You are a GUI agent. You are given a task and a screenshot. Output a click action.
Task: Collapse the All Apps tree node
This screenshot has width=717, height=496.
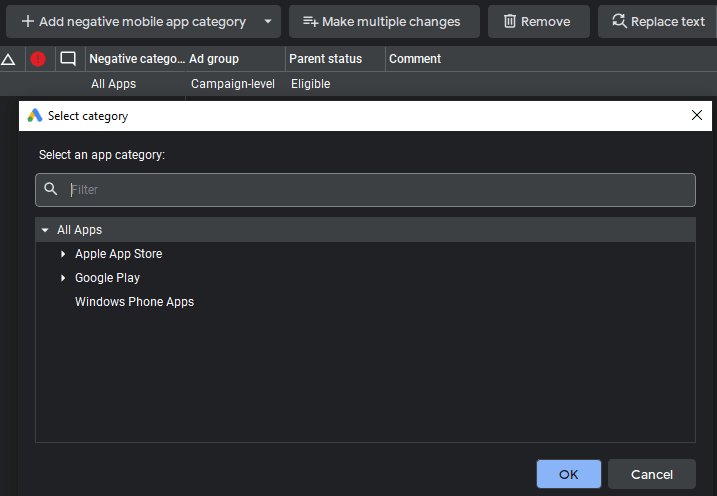(45, 230)
